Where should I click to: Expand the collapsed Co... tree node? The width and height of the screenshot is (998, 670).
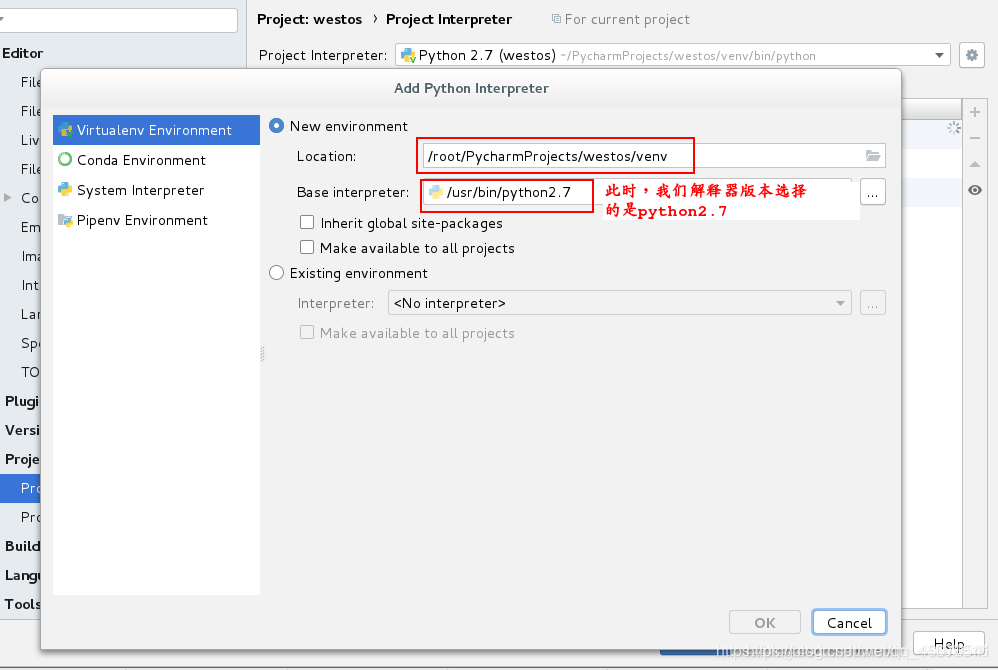click(8, 198)
